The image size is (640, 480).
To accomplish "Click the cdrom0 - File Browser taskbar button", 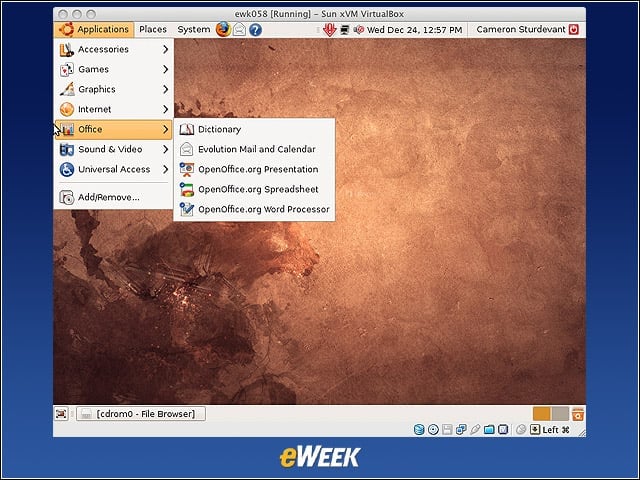I will (x=141, y=414).
